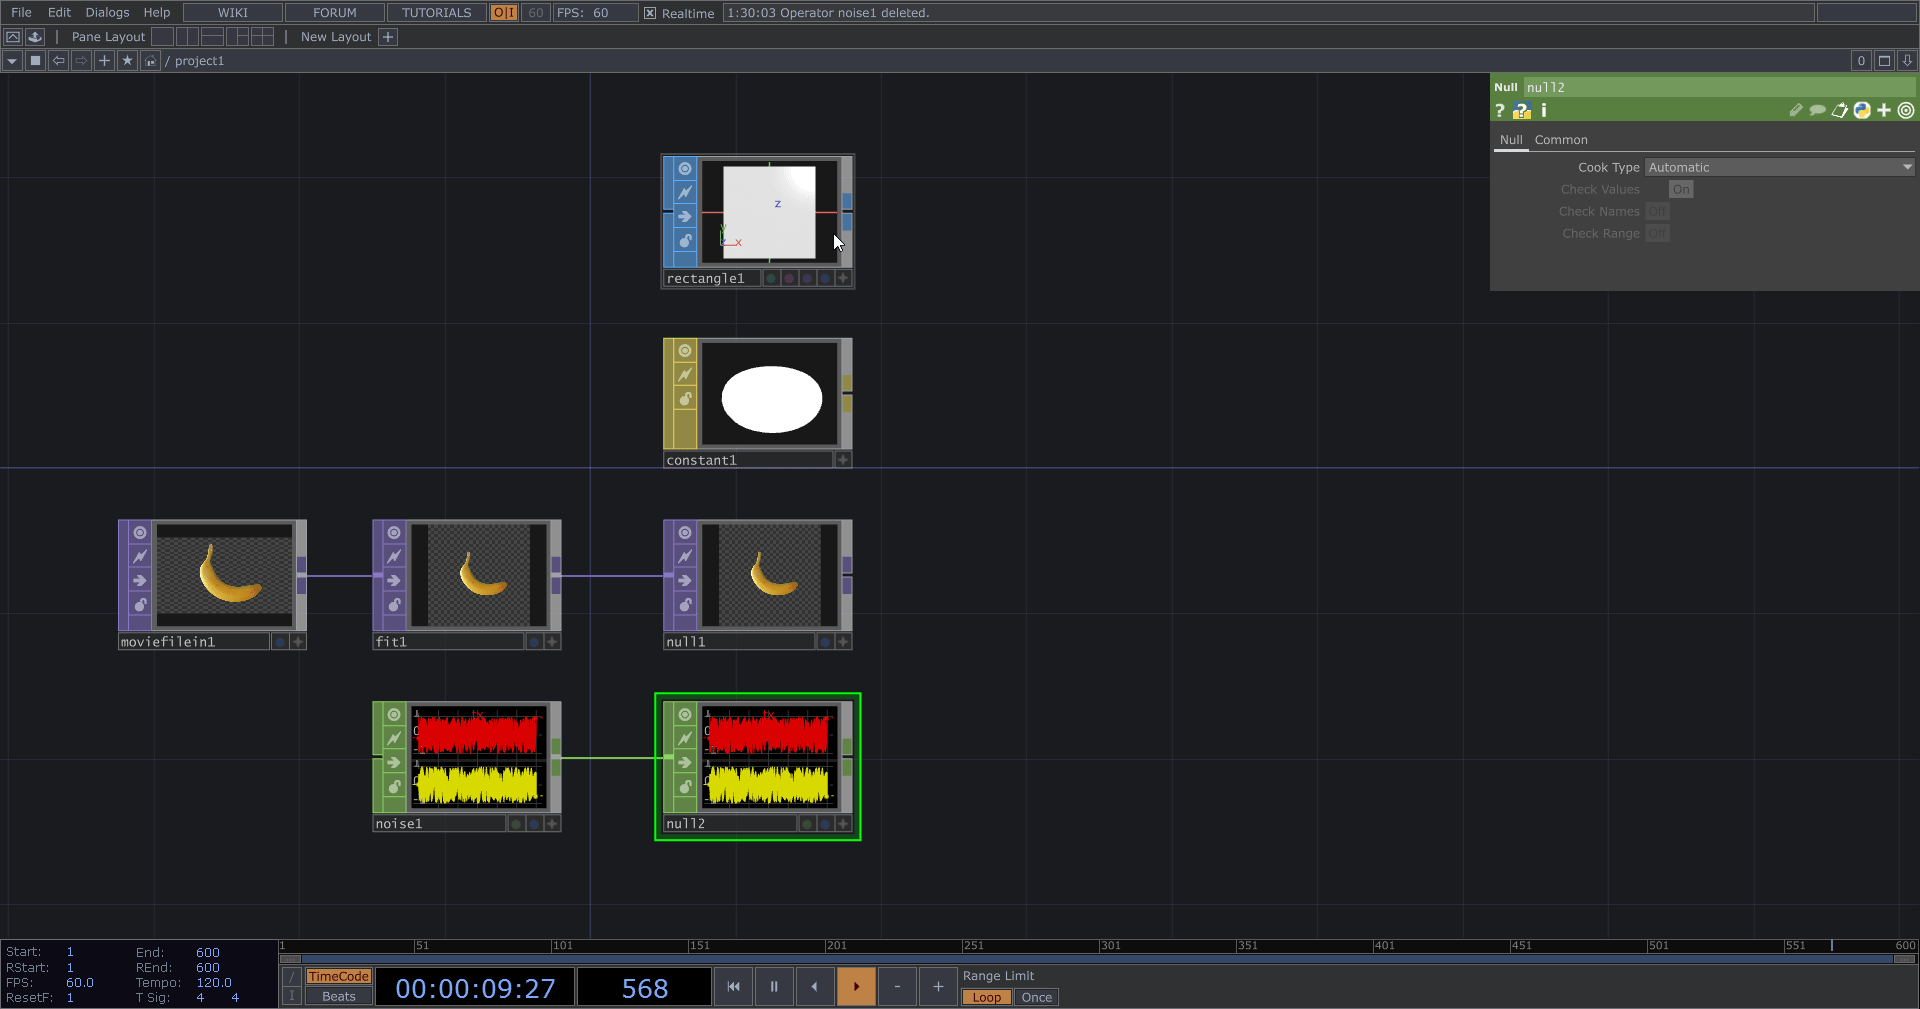1920x1009 pixels.
Task: Click the bypass flag on moviefilein1 node
Action: [140, 557]
